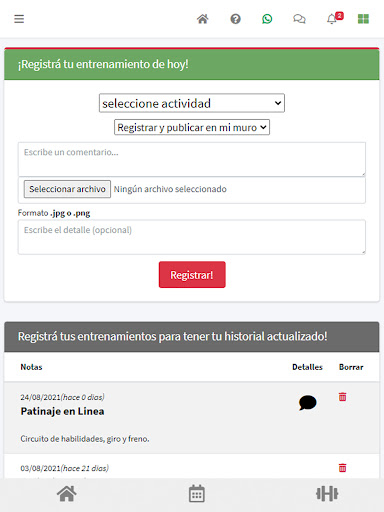Open the 'Patinaje en Linea' entry title
Image resolution: width=384 pixels, height=512 pixels.
tap(62, 411)
